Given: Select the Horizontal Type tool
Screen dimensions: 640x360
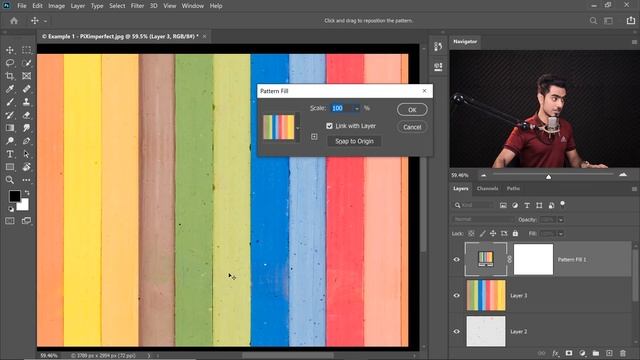Looking at the screenshot, I should (x=10, y=154).
